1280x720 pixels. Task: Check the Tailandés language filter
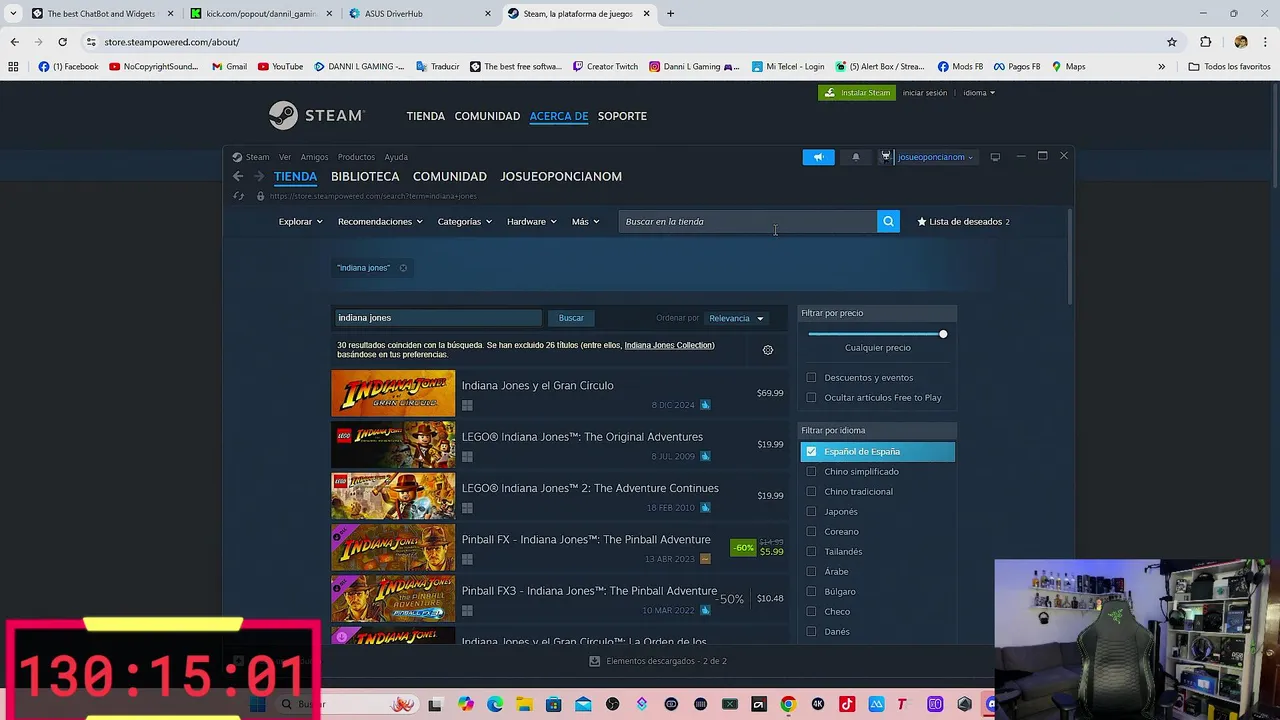point(811,552)
